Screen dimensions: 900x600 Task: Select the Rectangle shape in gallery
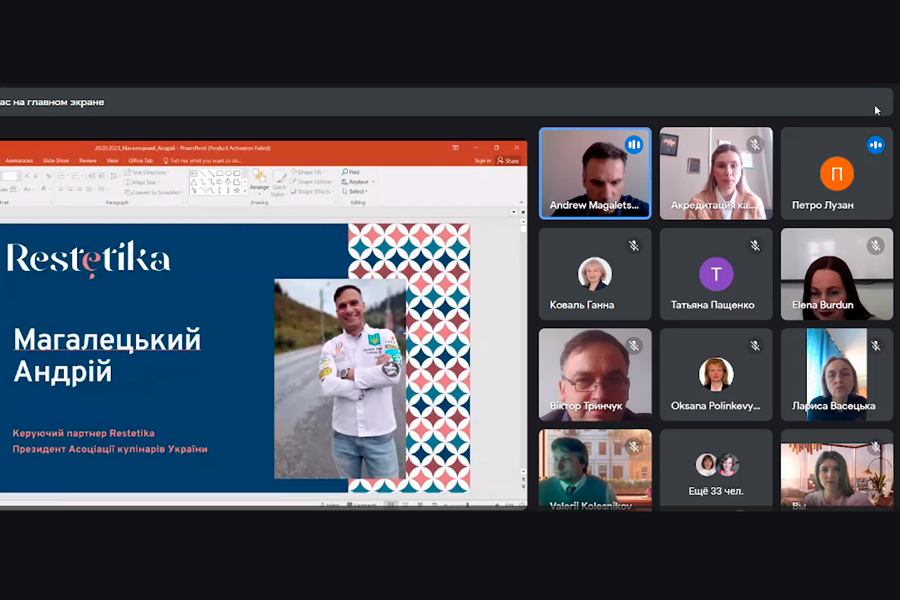[219, 173]
